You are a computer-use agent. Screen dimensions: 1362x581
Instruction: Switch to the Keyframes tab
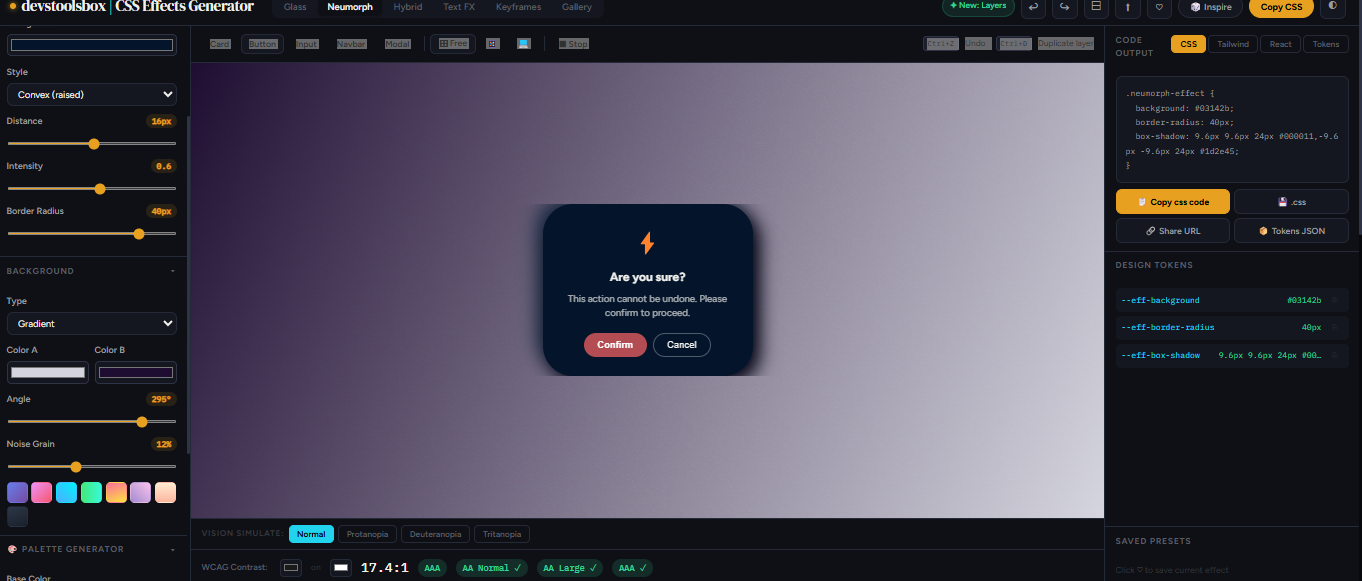pyautogui.click(x=518, y=7)
